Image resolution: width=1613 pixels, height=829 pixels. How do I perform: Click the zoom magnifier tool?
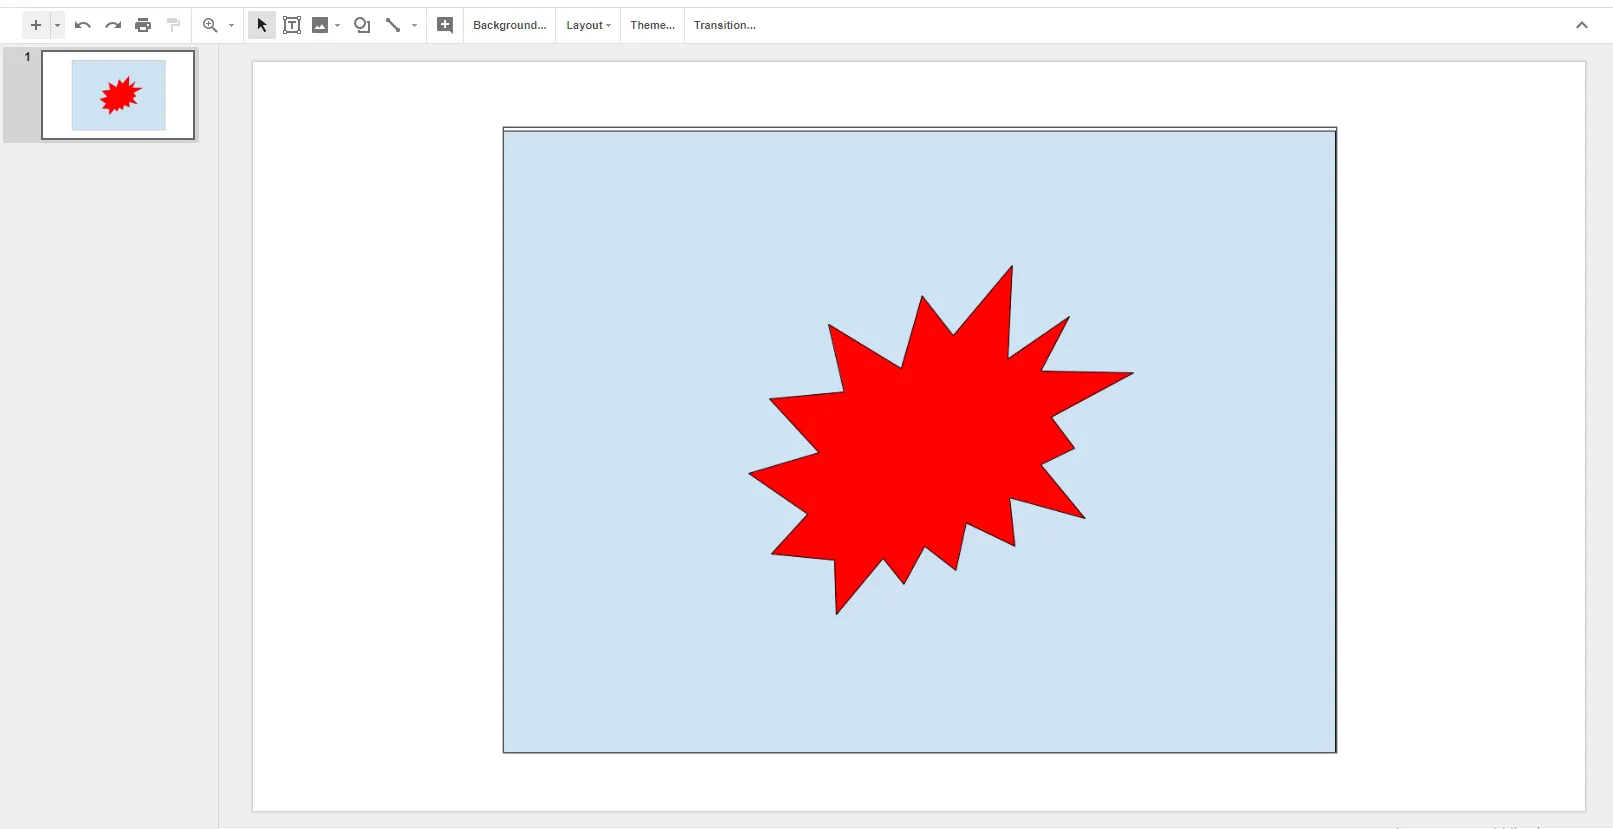tap(210, 25)
